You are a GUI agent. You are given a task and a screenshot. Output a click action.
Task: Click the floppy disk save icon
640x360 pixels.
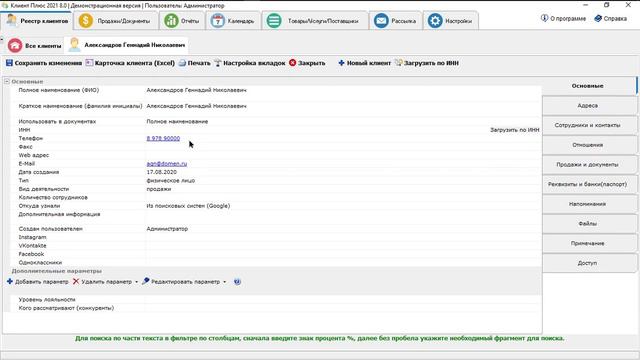(9, 63)
